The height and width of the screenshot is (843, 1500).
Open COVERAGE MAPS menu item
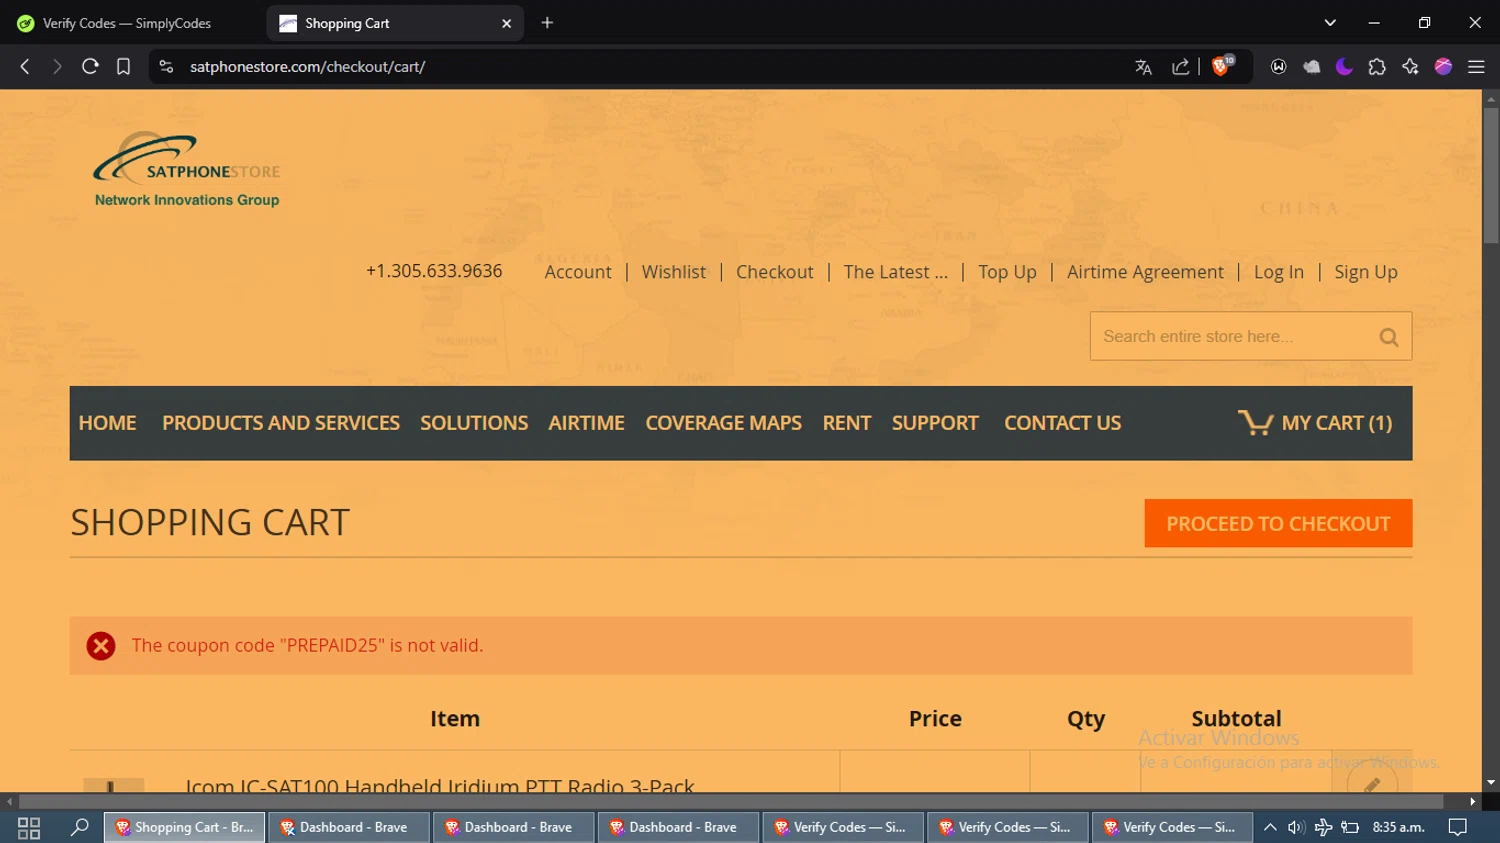point(724,423)
